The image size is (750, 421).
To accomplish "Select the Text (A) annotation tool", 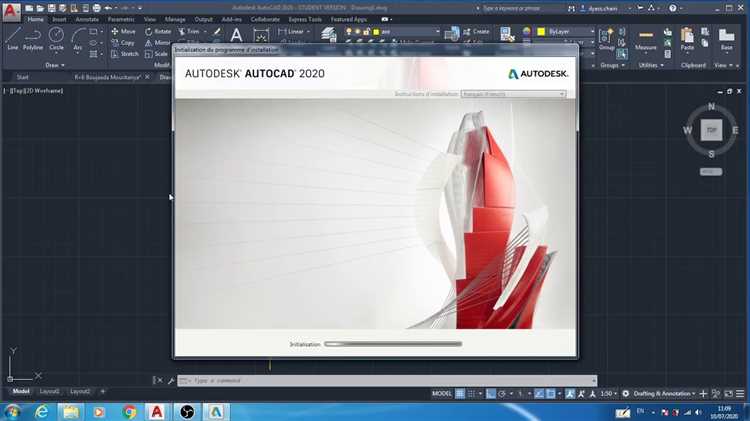I will [x=236, y=35].
